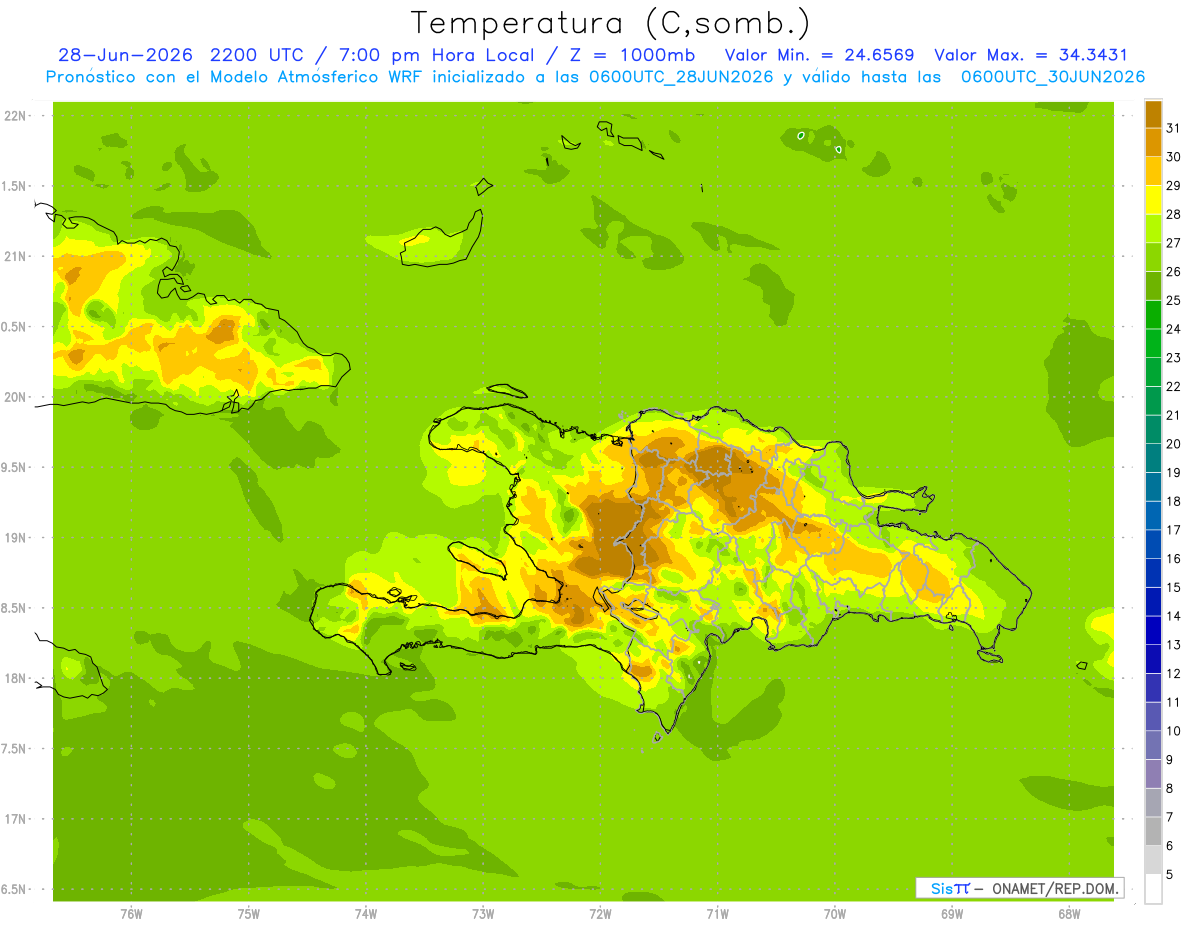The width and height of the screenshot is (1200, 927).
Task: Click longitude label "73W"
Action: tap(483, 914)
